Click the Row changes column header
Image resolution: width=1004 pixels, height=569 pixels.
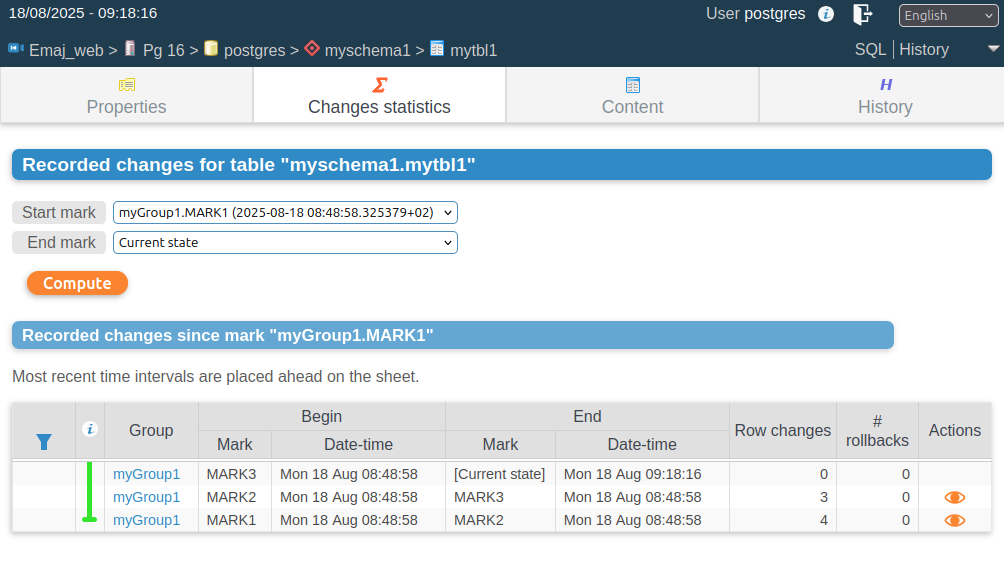click(x=782, y=430)
